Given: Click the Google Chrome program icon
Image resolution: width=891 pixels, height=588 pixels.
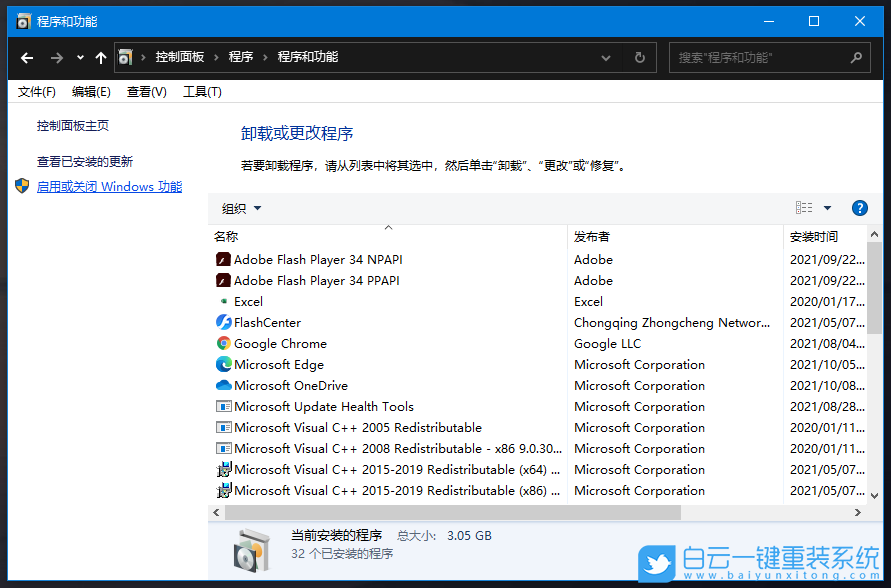Looking at the screenshot, I should pyautogui.click(x=222, y=343).
